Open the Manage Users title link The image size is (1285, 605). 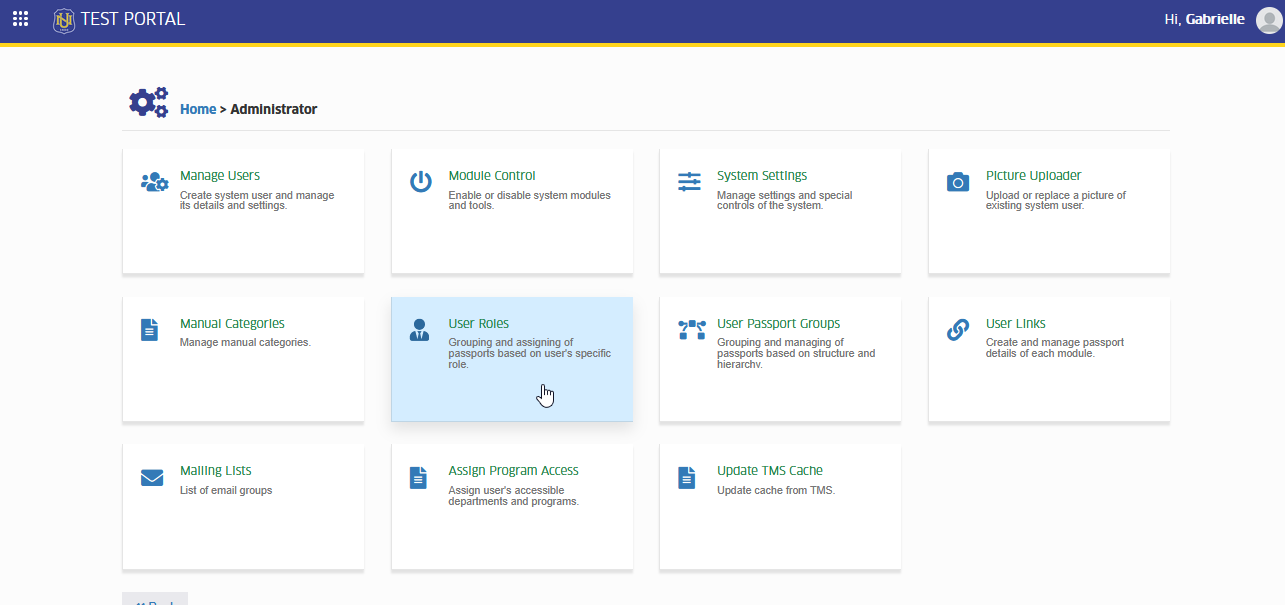pyautogui.click(x=220, y=175)
